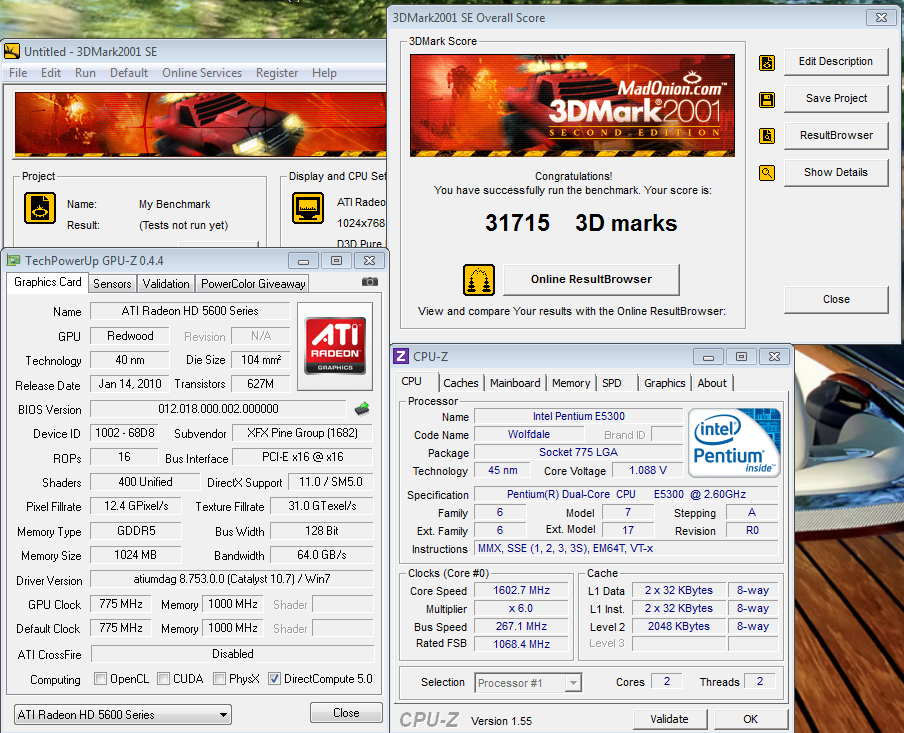
Task: Select the Graphics Card tab in GPU-Z
Action: 48,282
